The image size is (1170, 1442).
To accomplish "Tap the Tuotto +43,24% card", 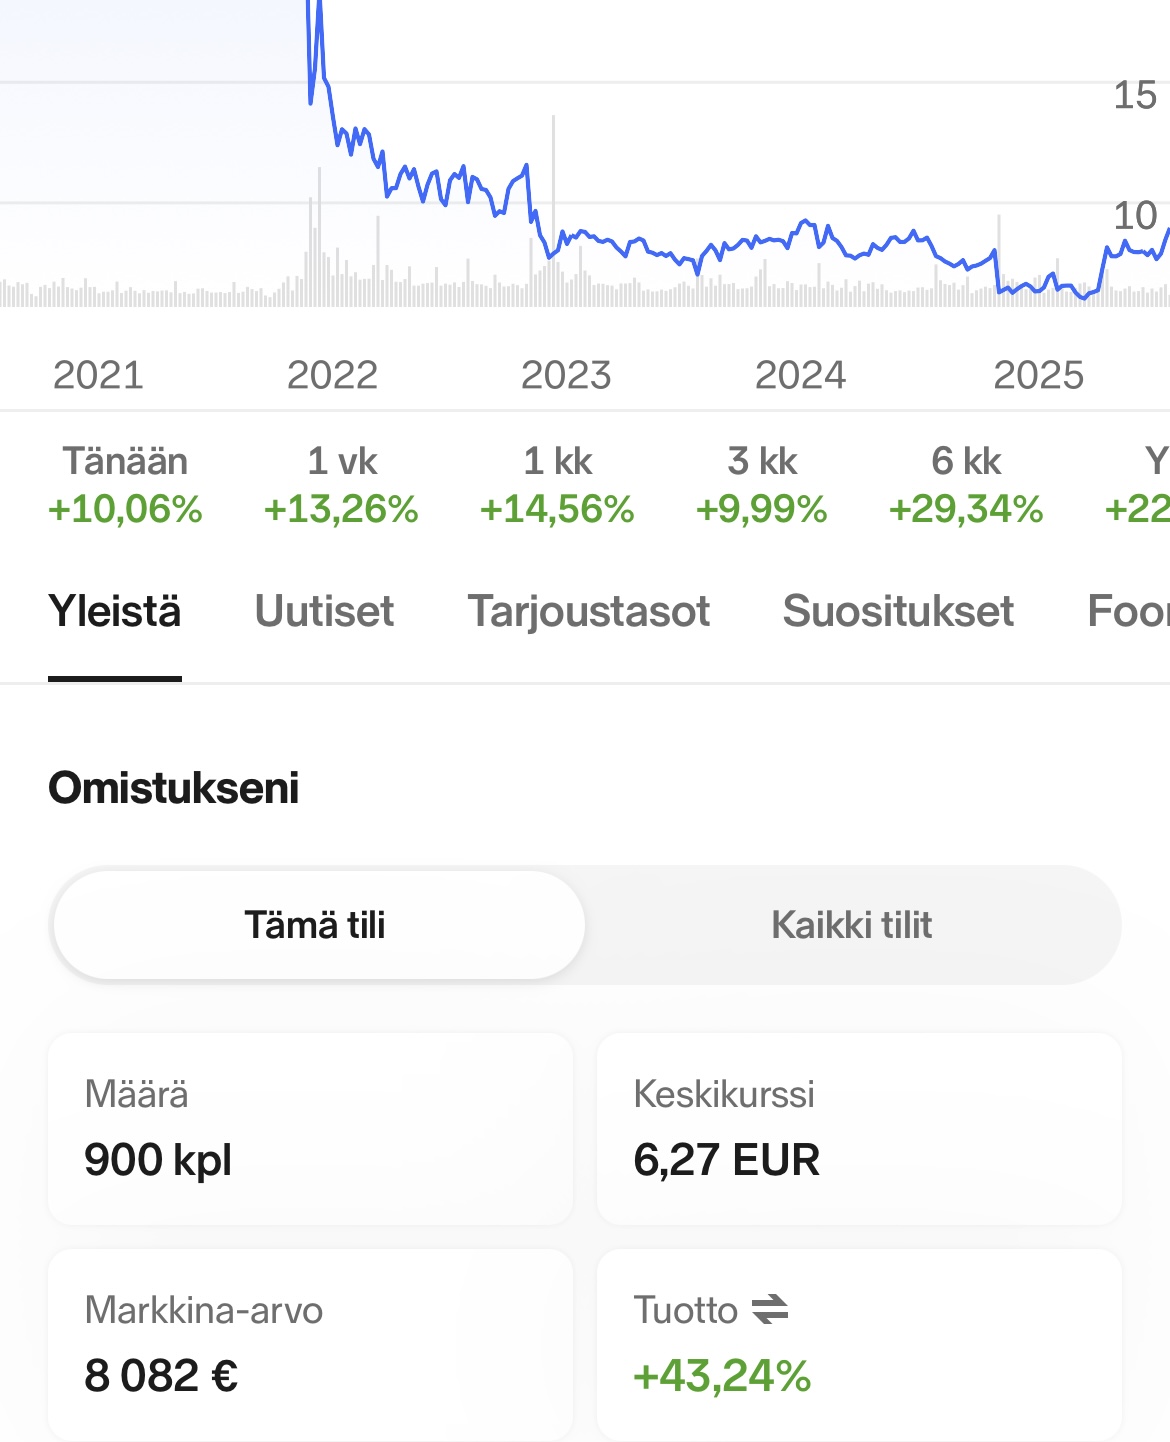I will pos(859,1345).
